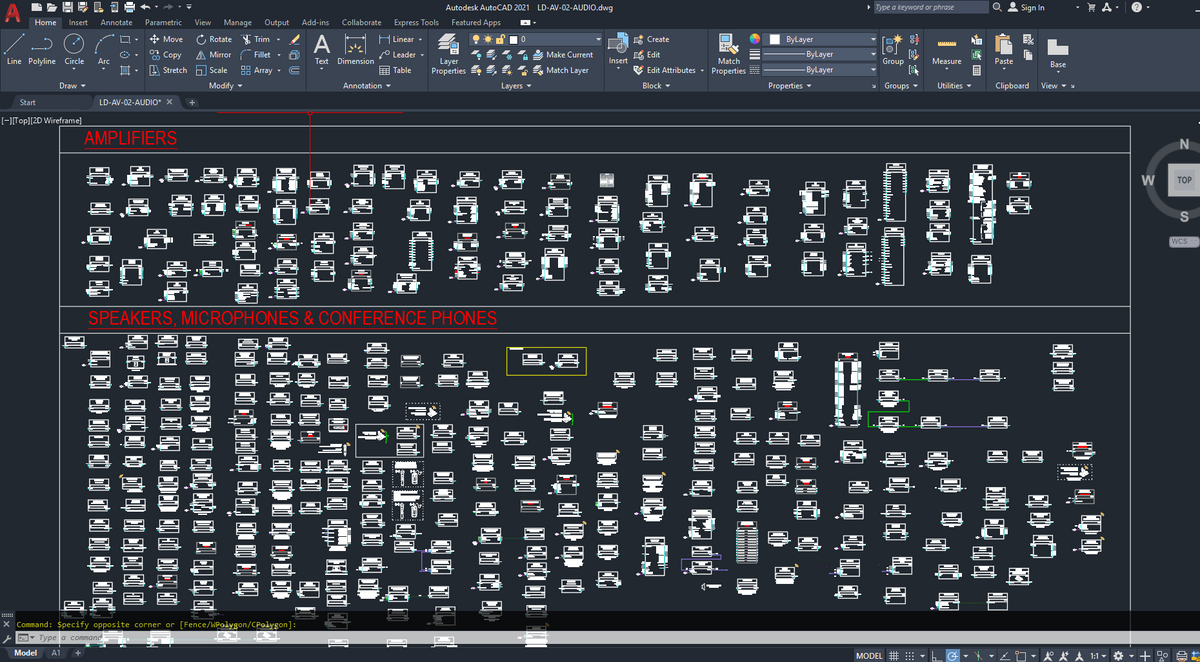Open the annotation scale 1:1 dropdown
The height and width of the screenshot is (662, 1200).
coord(1098,655)
